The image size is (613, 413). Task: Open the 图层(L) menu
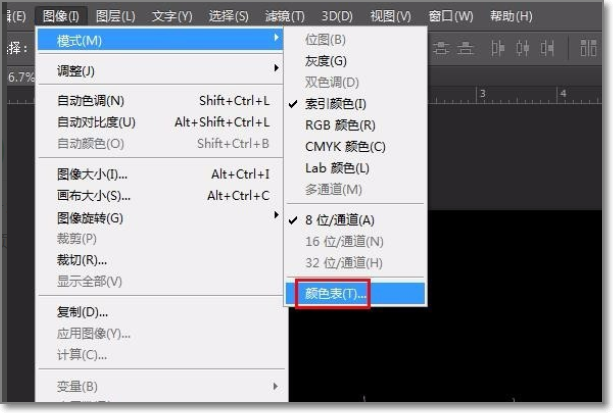pos(115,16)
